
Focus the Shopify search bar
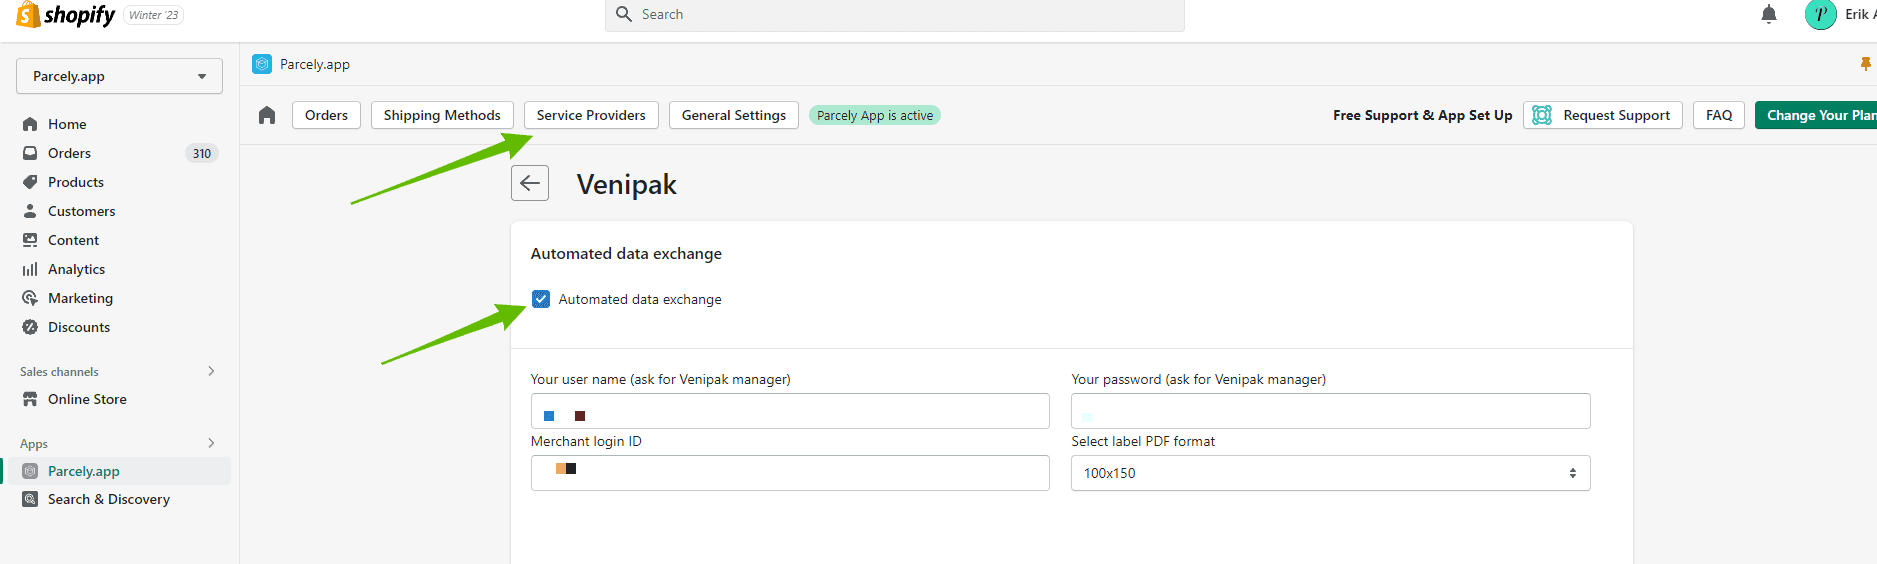pos(894,14)
